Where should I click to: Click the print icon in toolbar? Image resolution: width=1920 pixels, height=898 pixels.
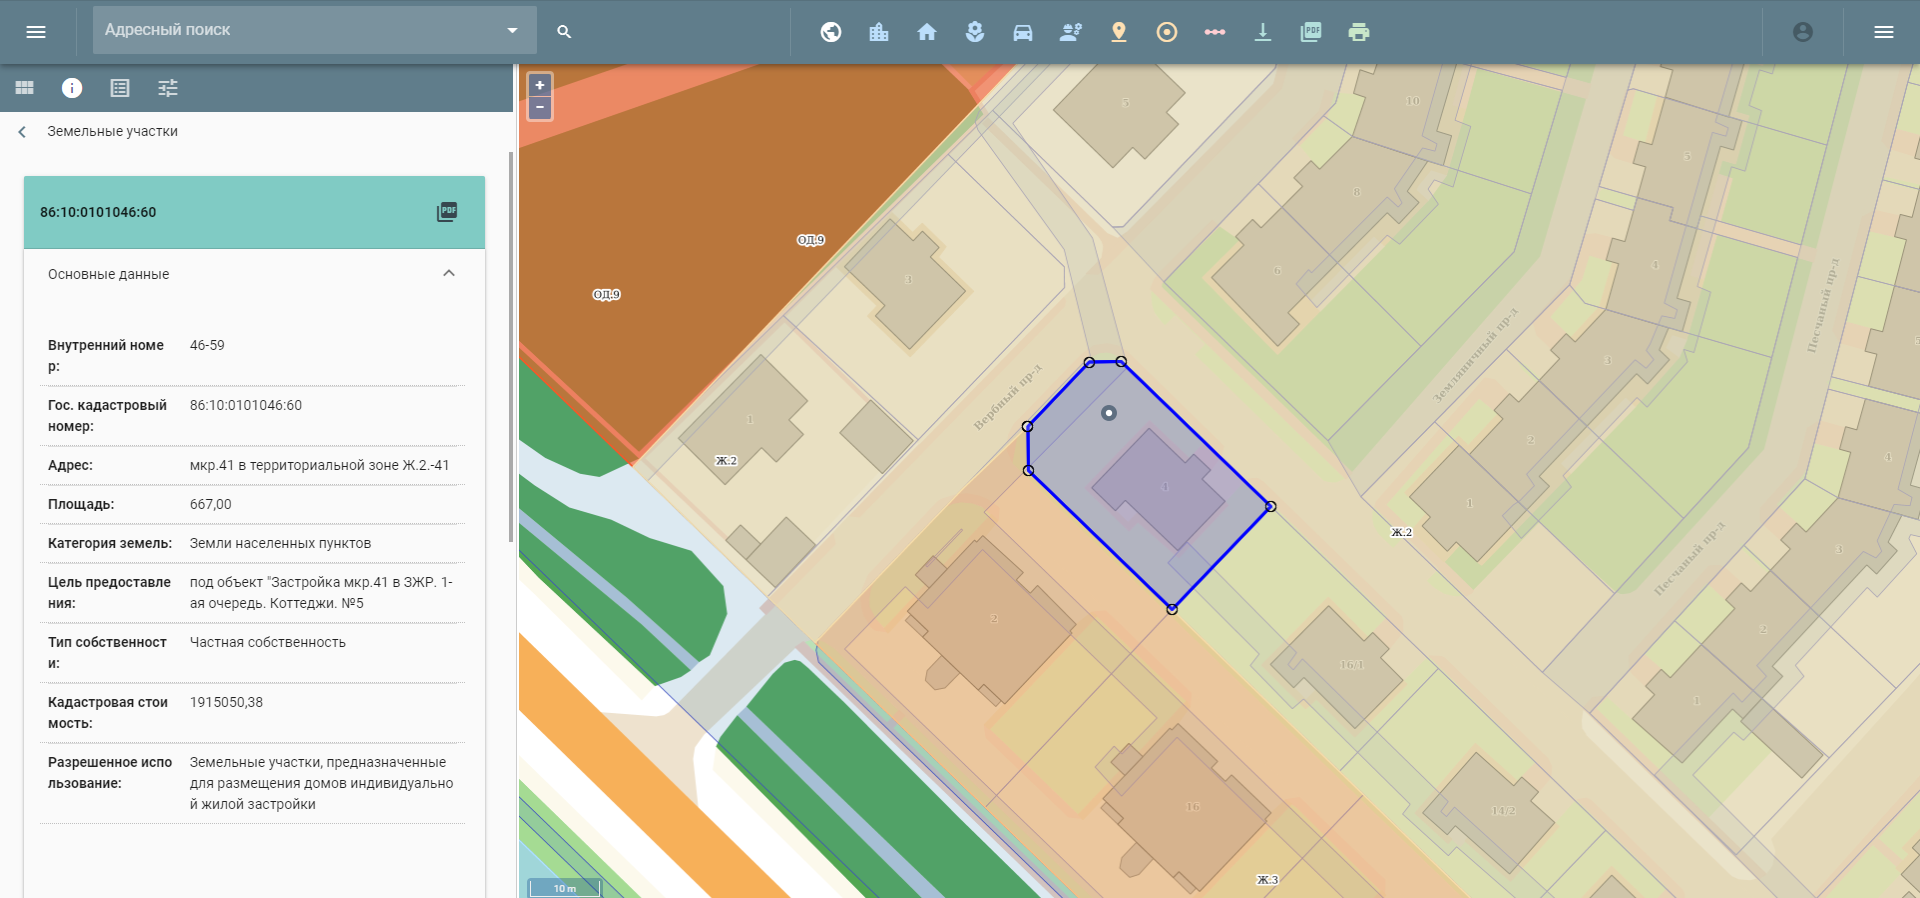(1358, 32)
